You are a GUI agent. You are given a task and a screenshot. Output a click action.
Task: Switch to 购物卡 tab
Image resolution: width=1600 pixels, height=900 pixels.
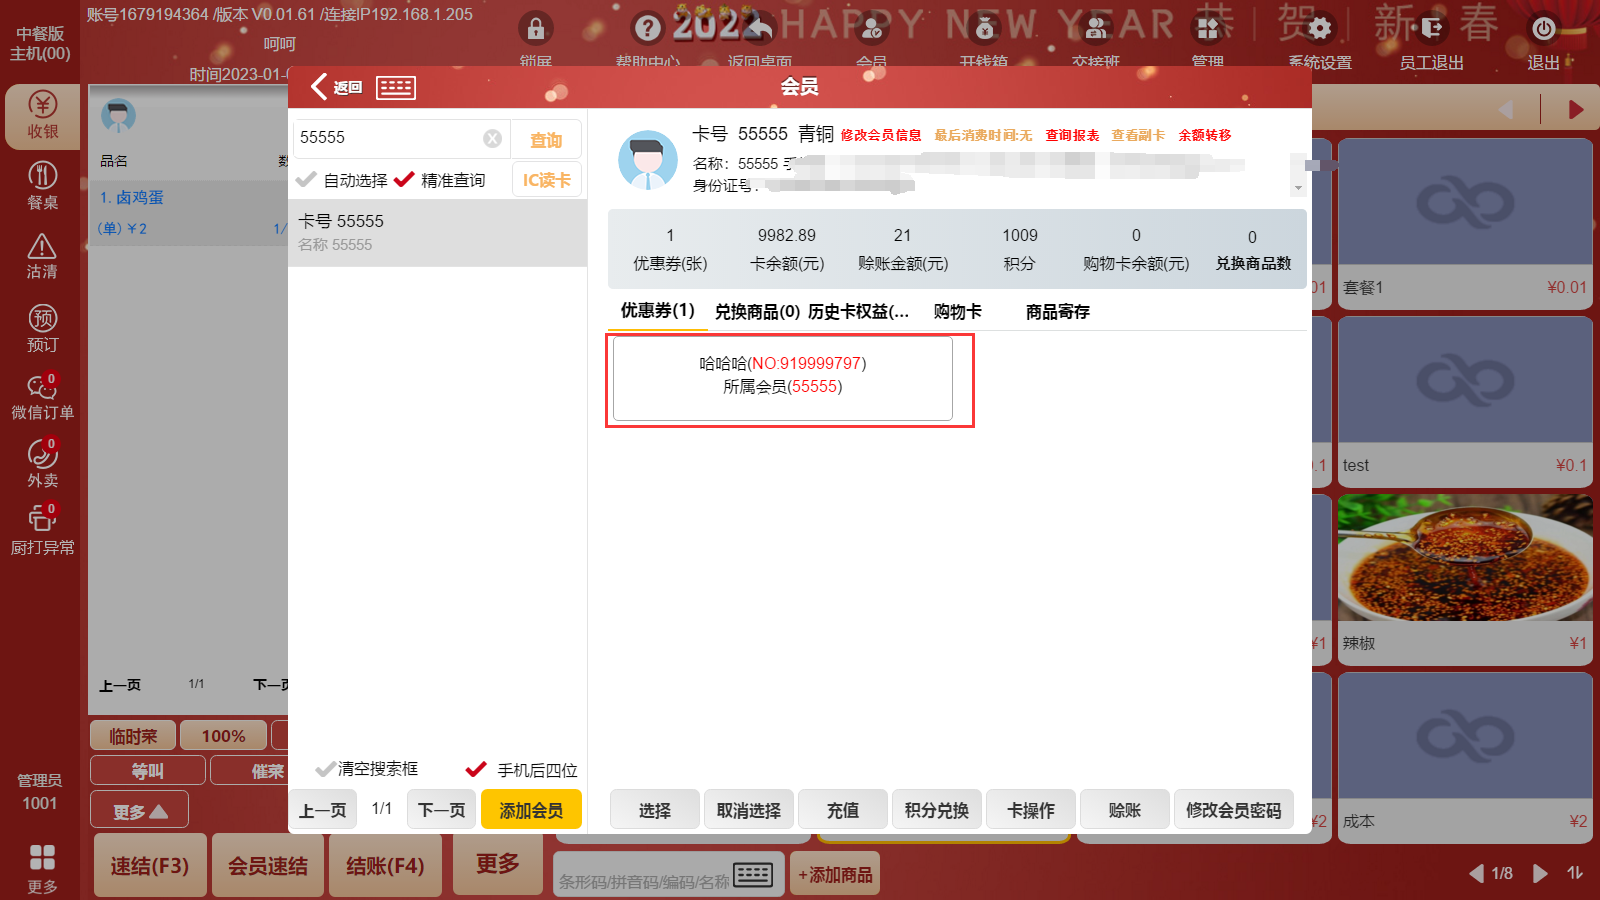click(957, 312)
